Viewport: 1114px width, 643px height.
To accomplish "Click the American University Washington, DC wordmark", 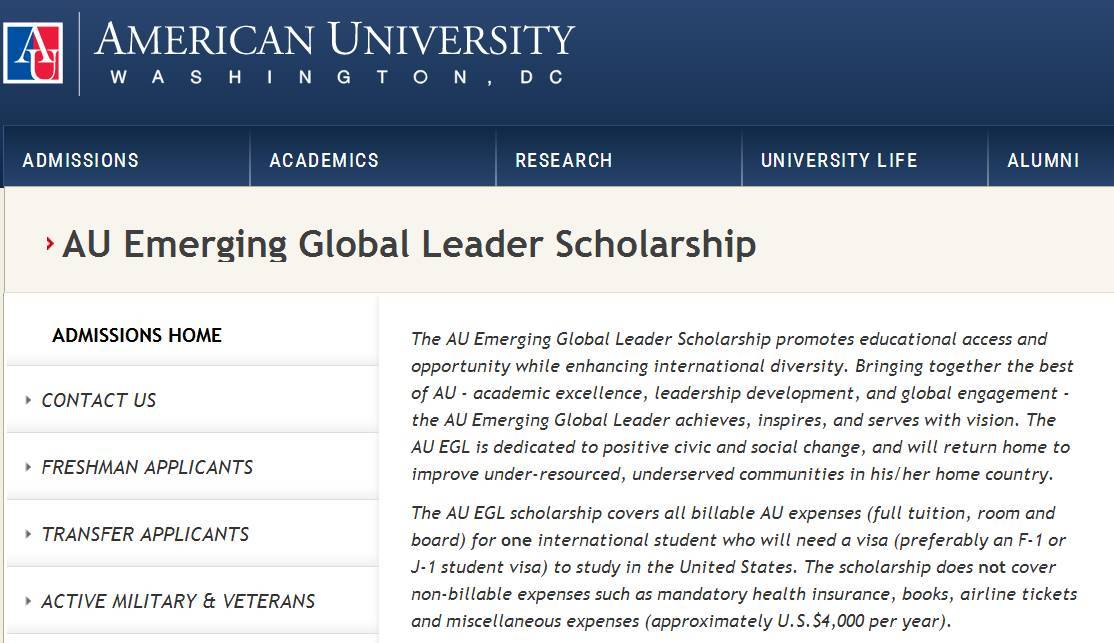I will (335, 53).
